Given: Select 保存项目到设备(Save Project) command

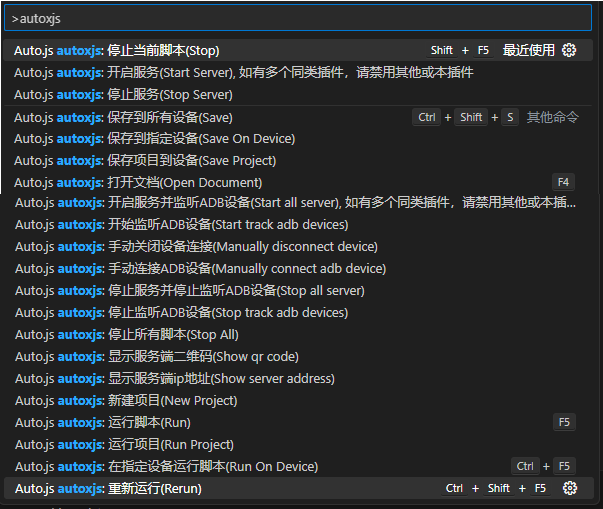Looking at the screenshot, I should point(298,160).
